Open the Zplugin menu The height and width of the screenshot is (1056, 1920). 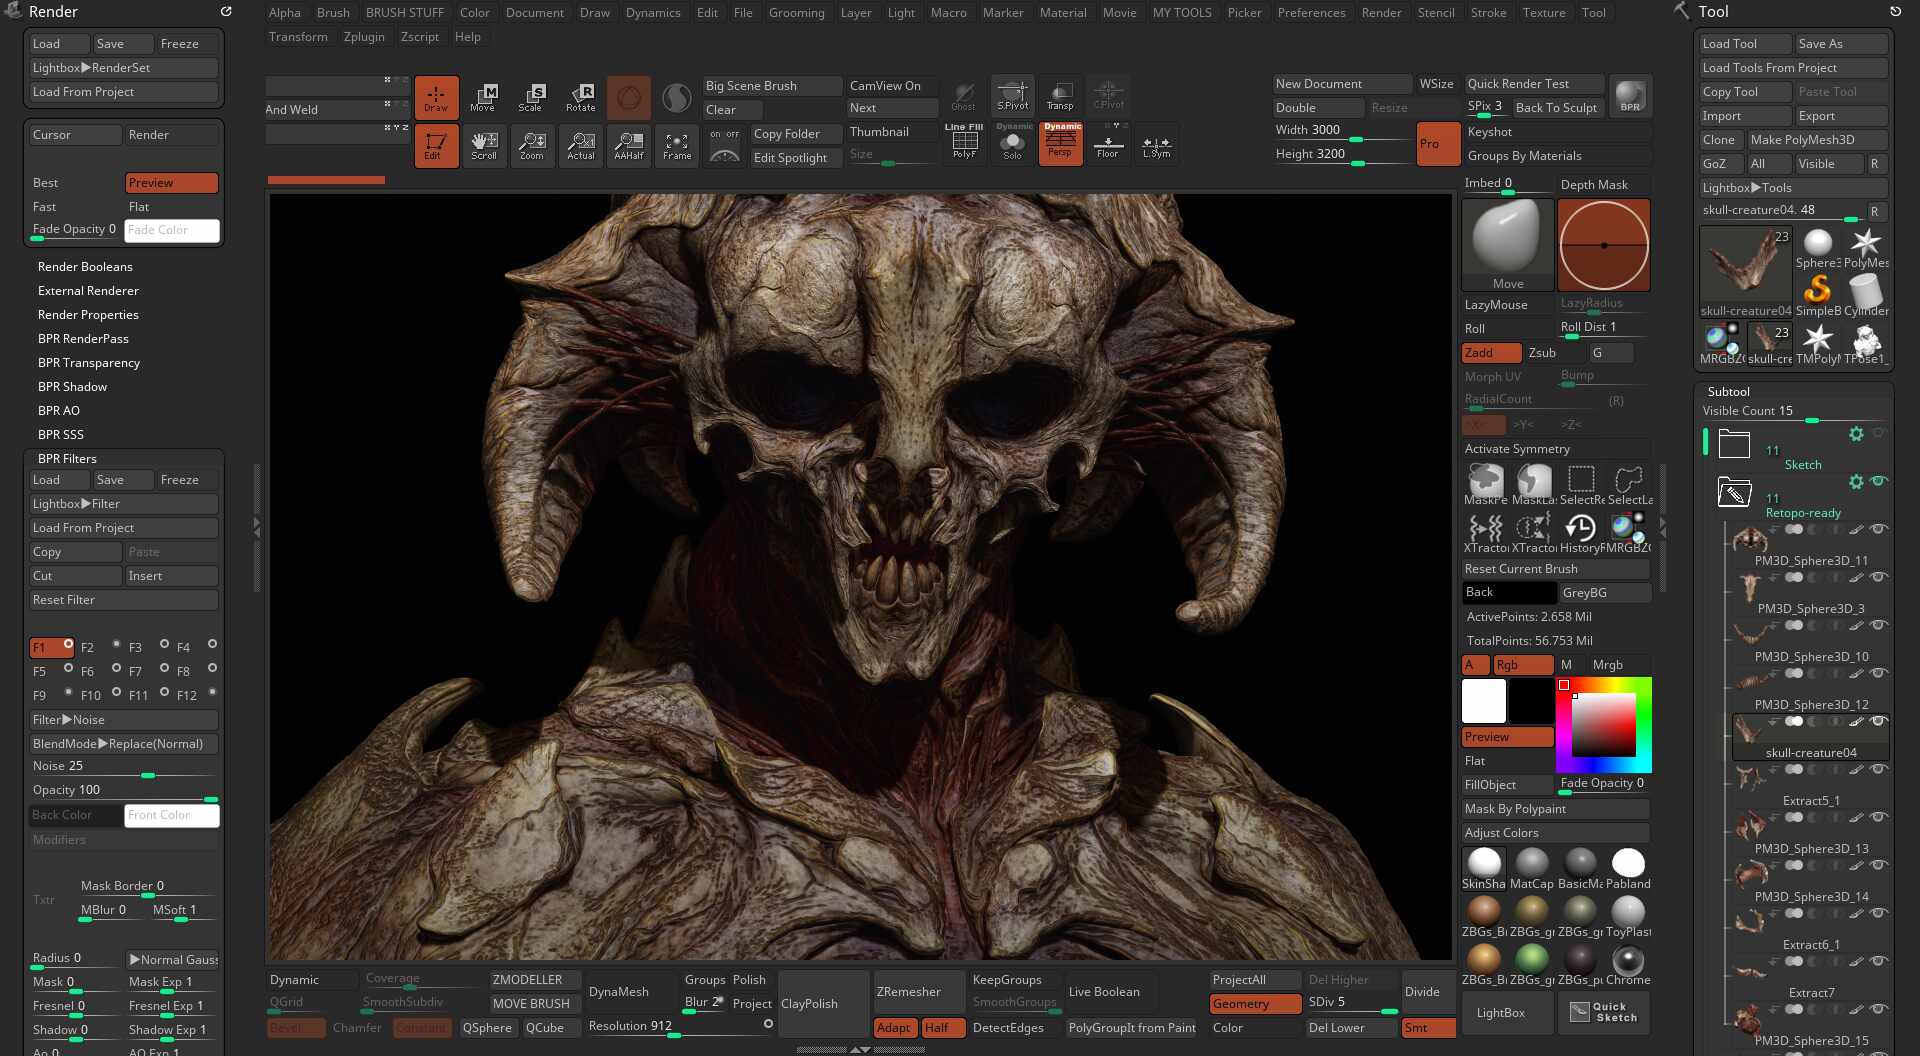364,36
